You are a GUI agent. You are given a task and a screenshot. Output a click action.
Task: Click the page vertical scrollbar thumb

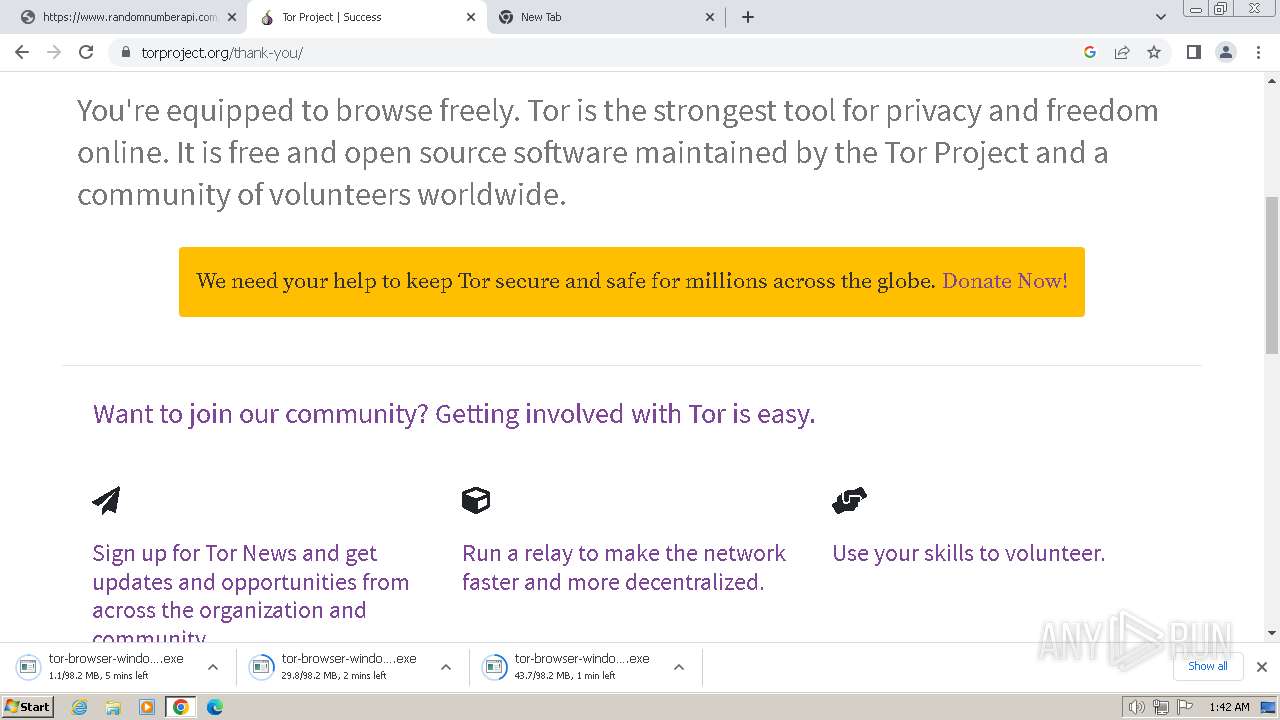(1272, 275)
